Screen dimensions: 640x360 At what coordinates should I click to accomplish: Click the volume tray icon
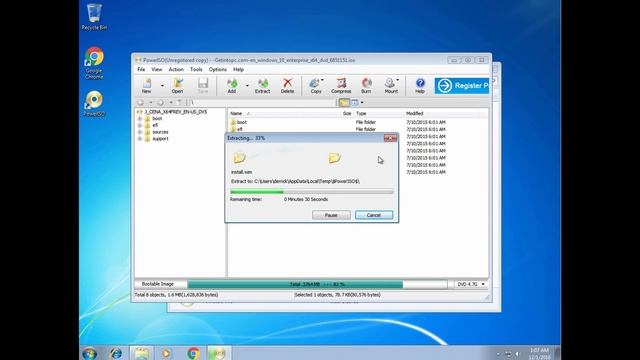pyautogui.click(x=518, y=354)
